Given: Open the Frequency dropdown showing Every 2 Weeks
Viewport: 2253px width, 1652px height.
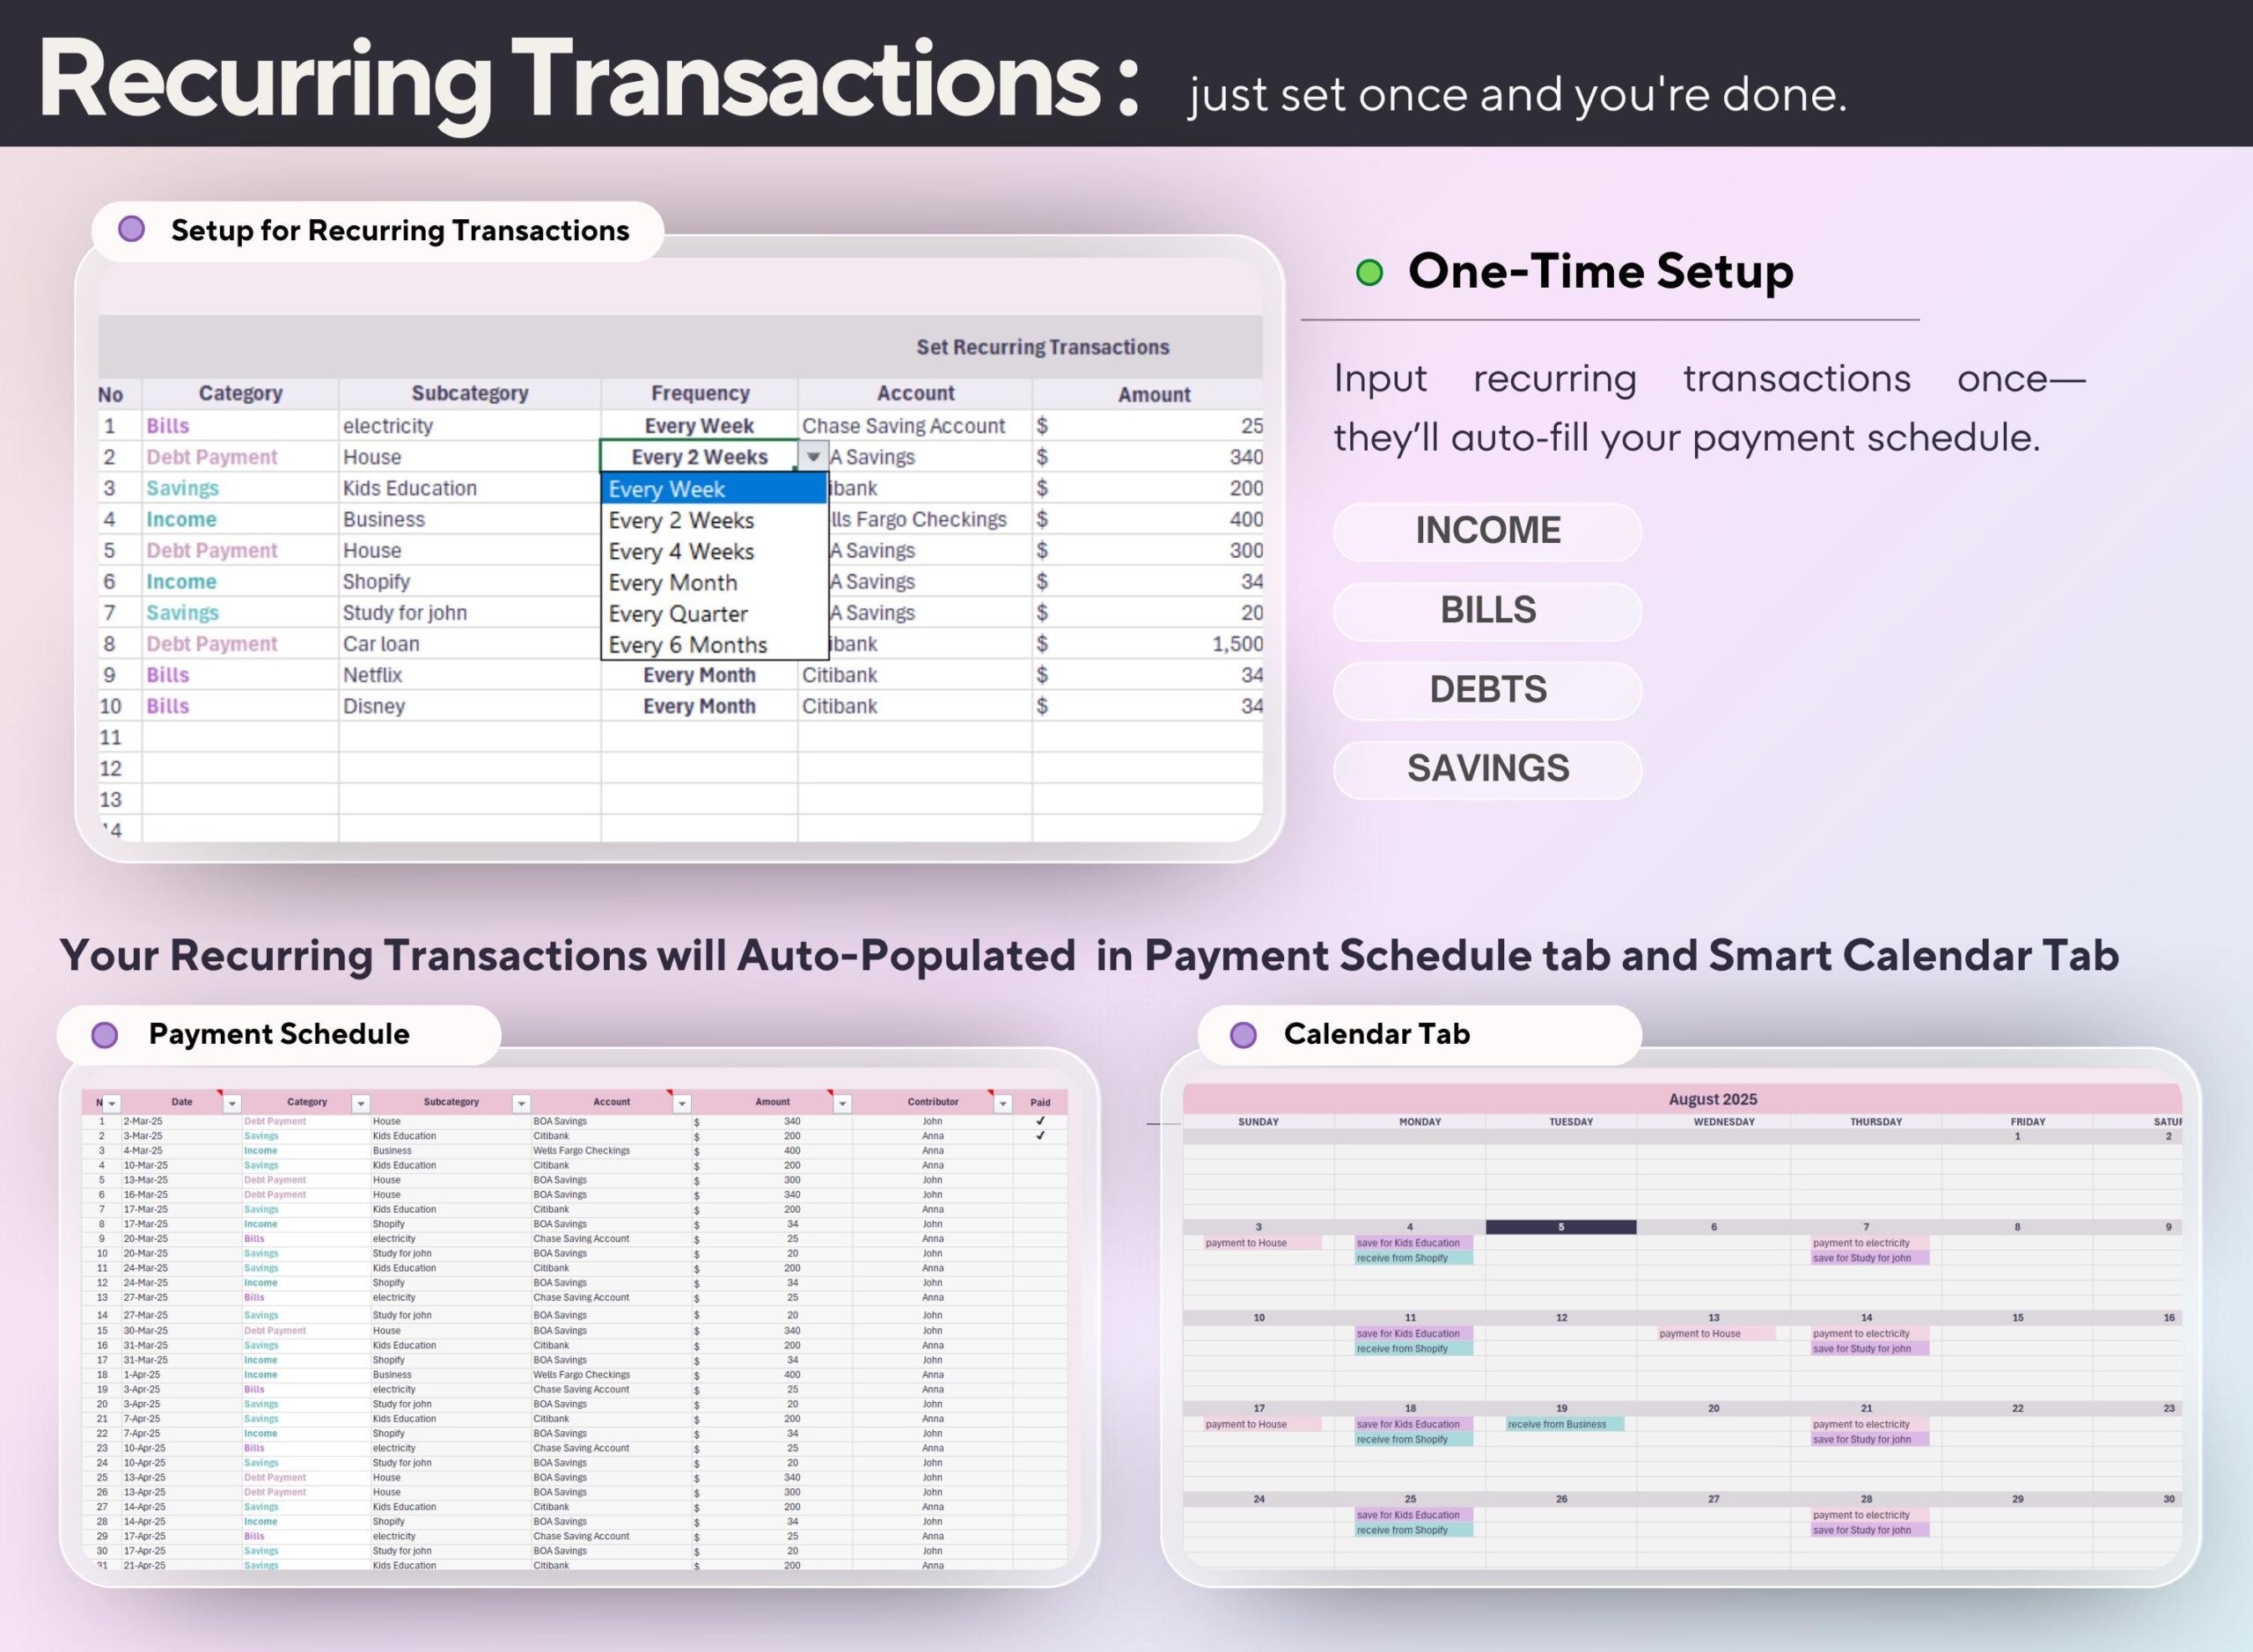Looking at the screenshot, I should point(812,458).
